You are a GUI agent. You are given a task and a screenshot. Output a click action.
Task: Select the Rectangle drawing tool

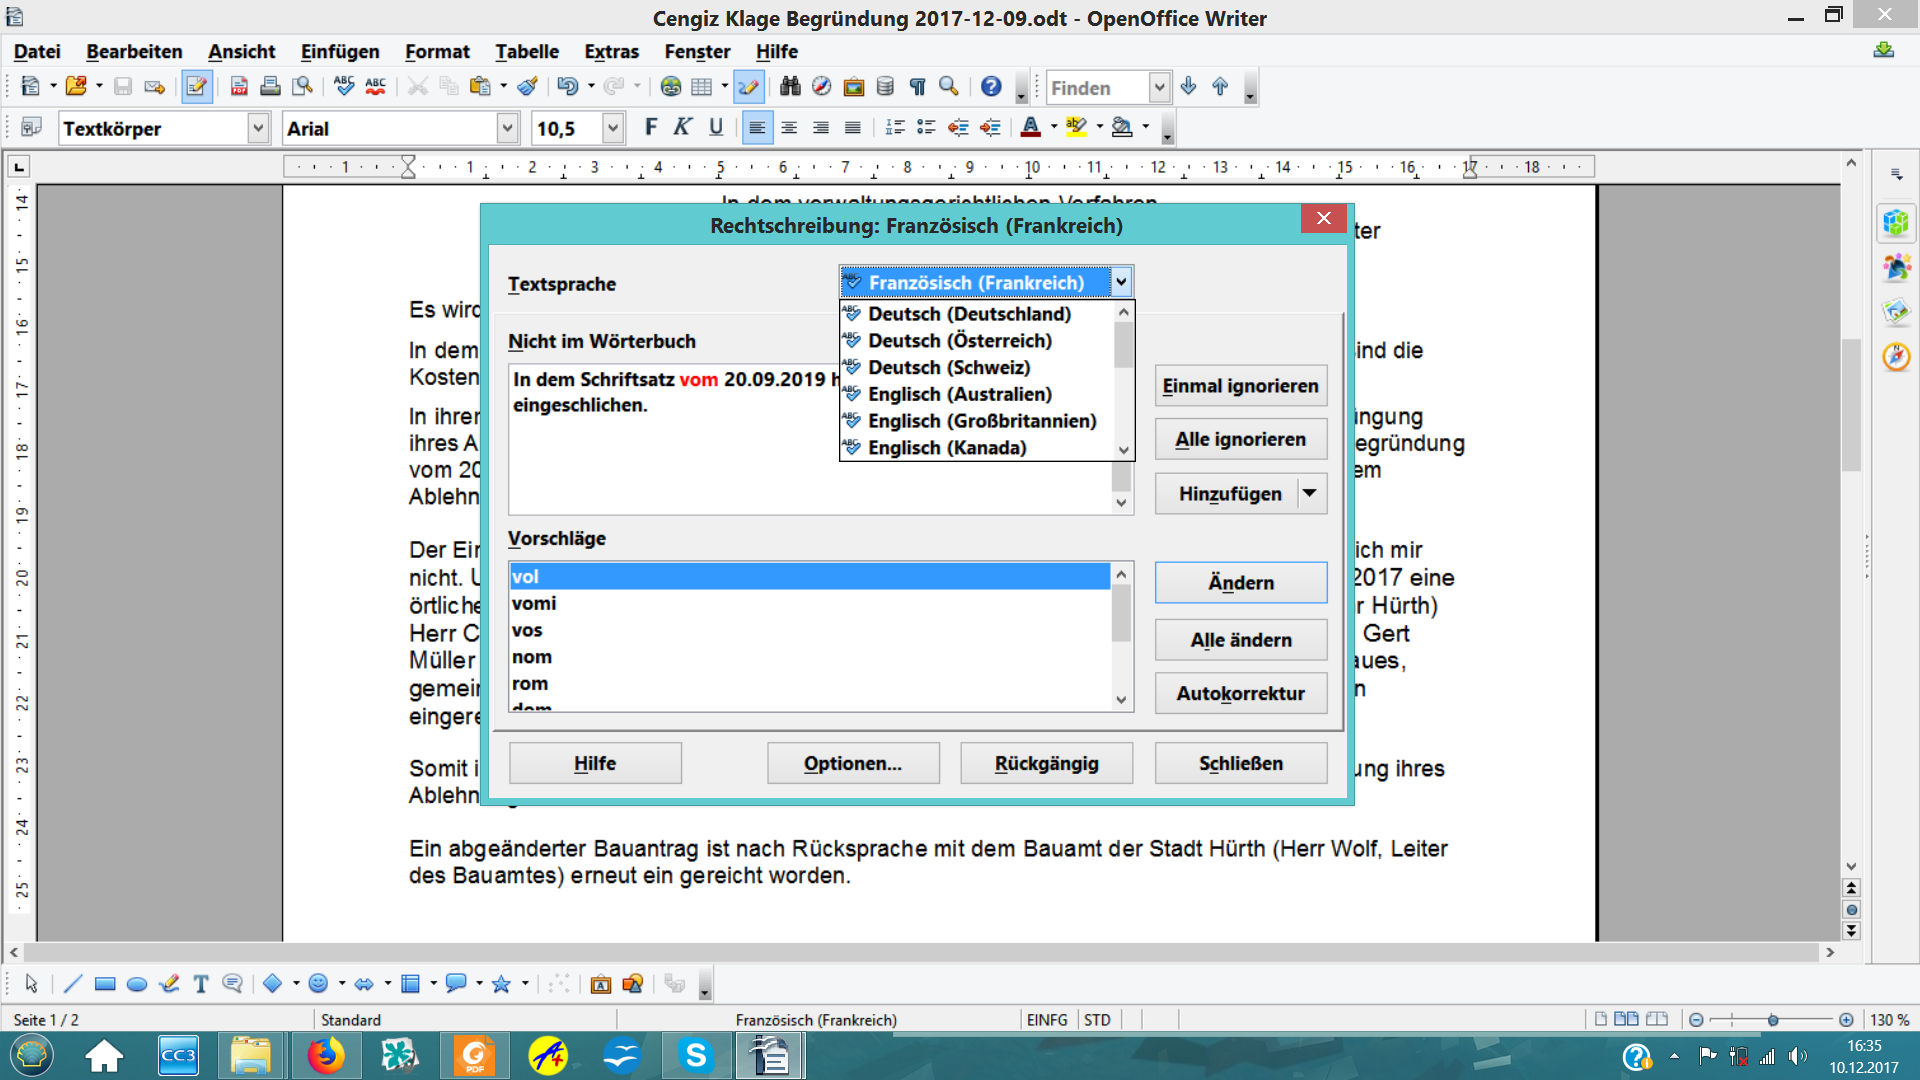coord(105,984)
